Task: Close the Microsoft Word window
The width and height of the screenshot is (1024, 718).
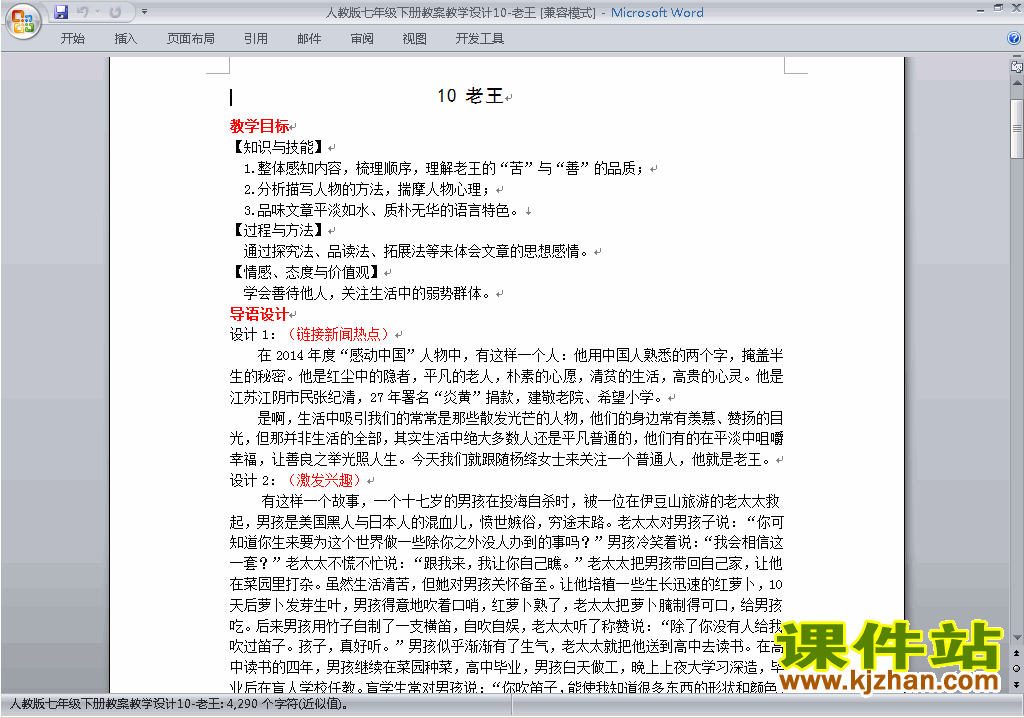Action: 1016,8
